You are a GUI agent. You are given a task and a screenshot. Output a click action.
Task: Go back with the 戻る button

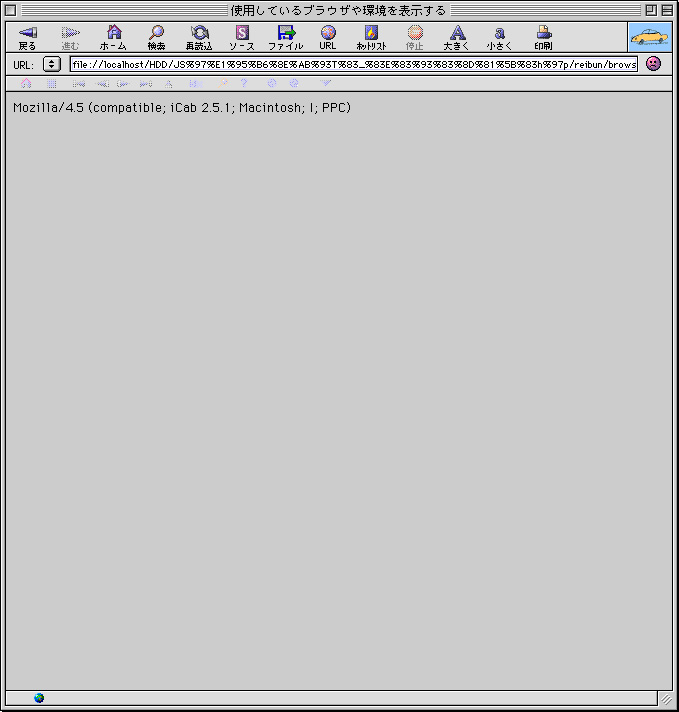(27, 37)
